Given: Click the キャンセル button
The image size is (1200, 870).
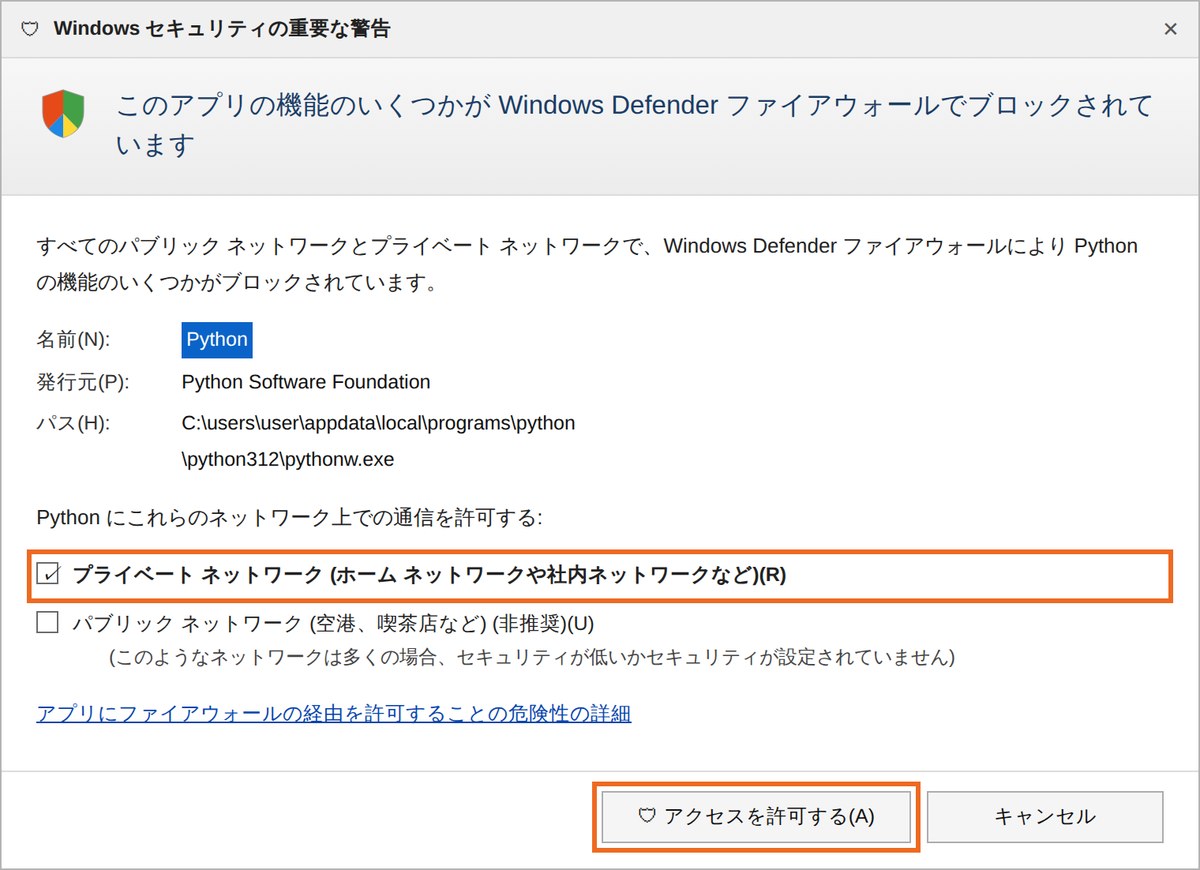Looking at the screenshot, I should [1045, 816].
